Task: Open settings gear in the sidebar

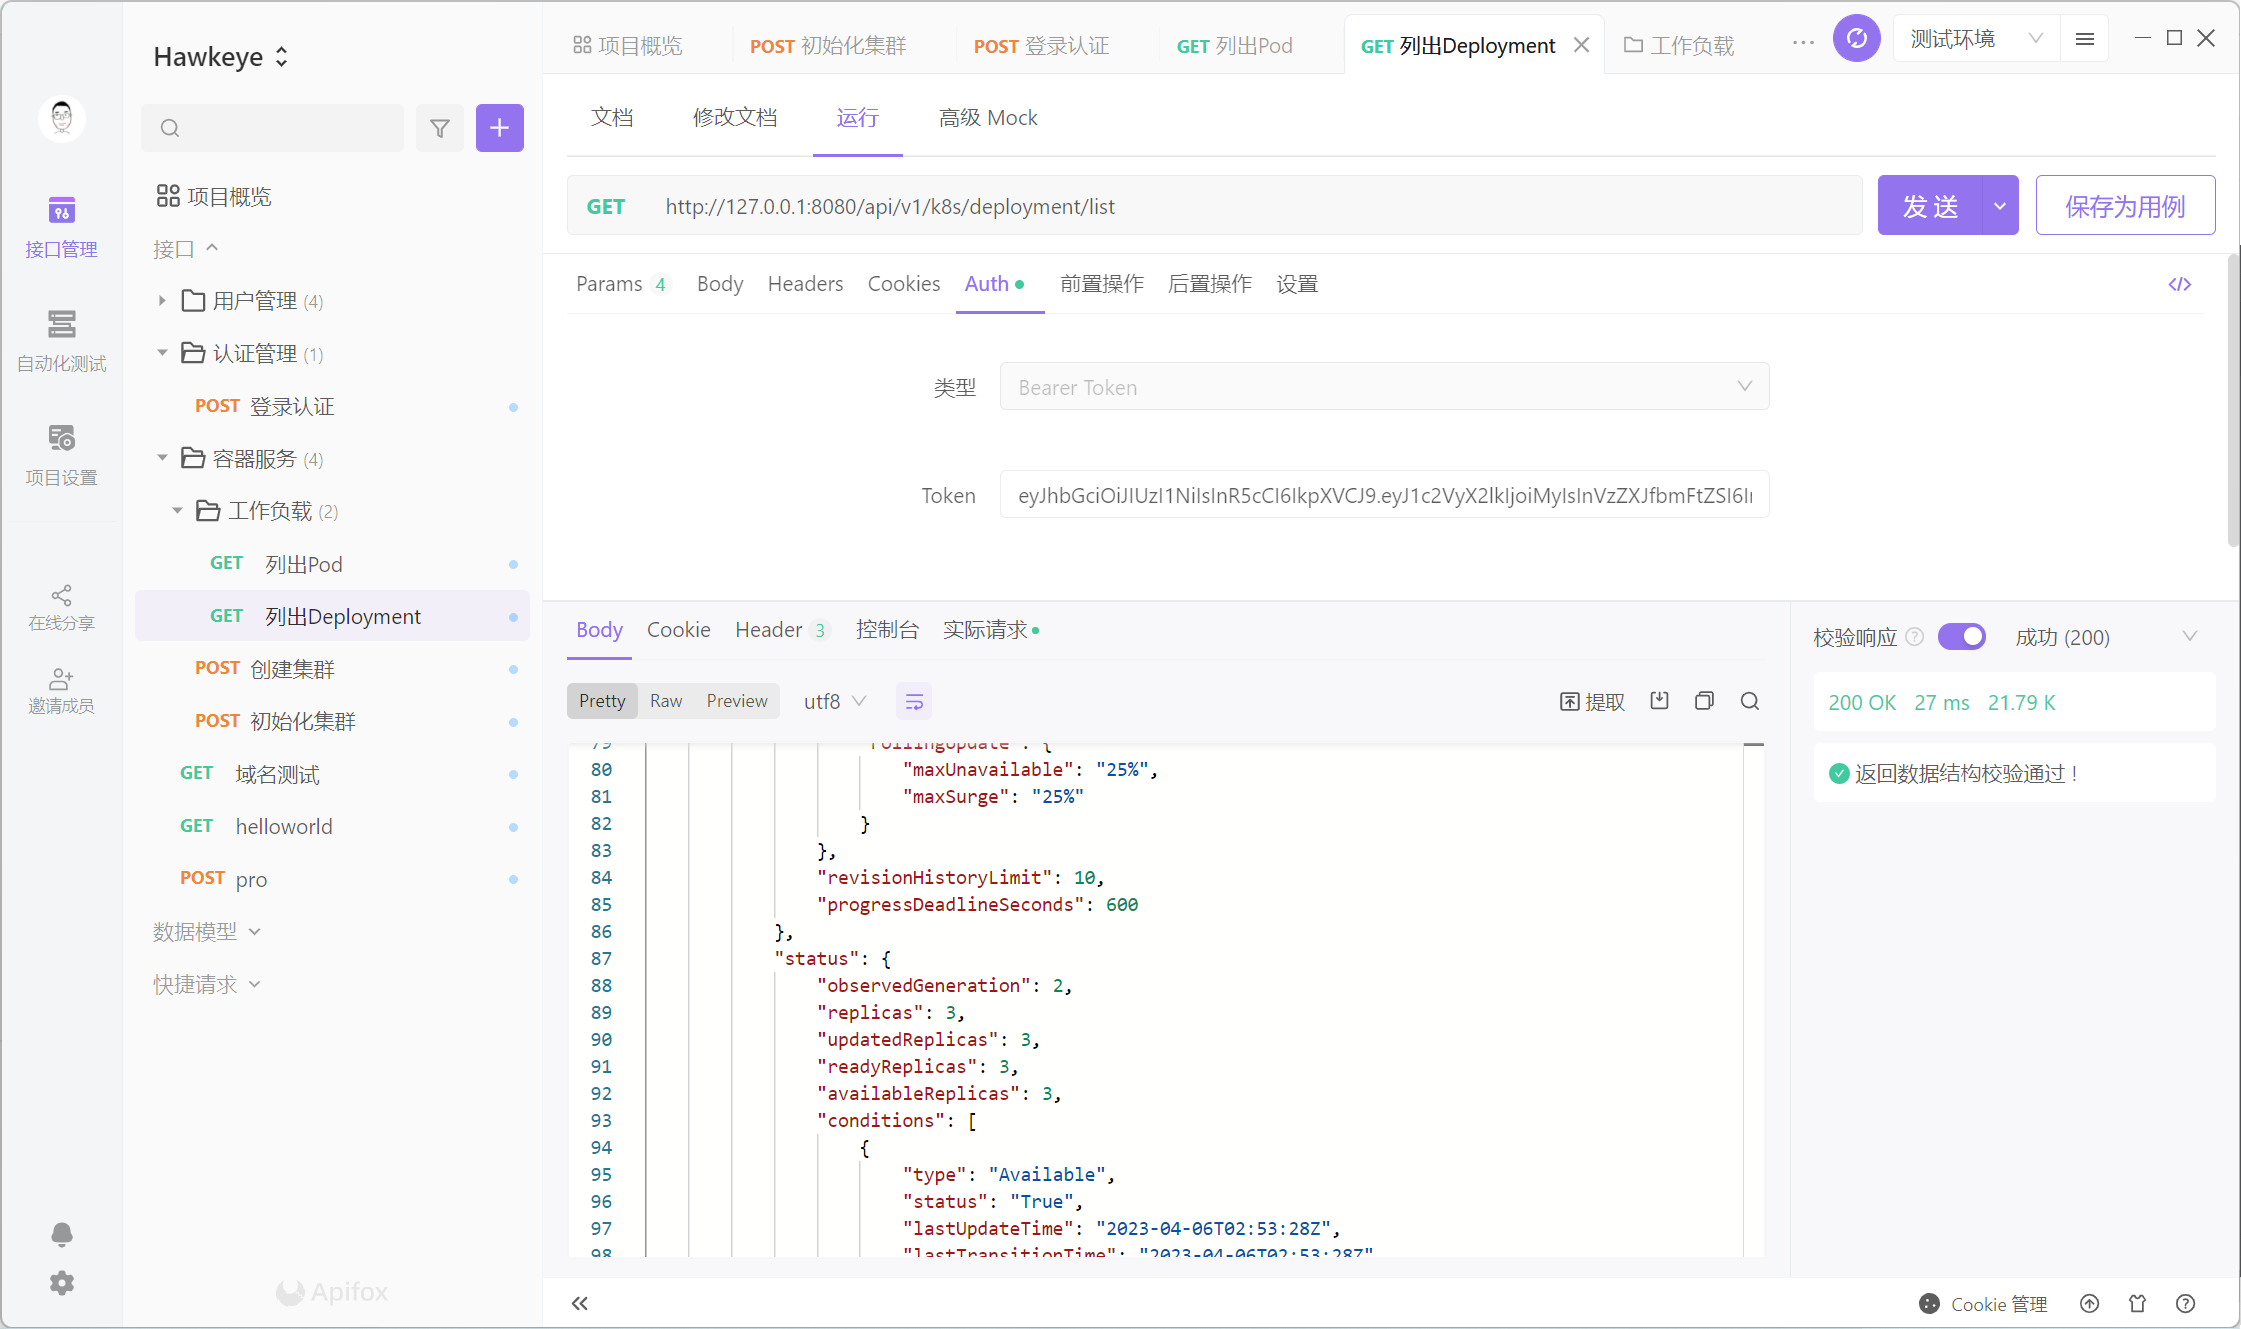Action: click(62, 1283)
